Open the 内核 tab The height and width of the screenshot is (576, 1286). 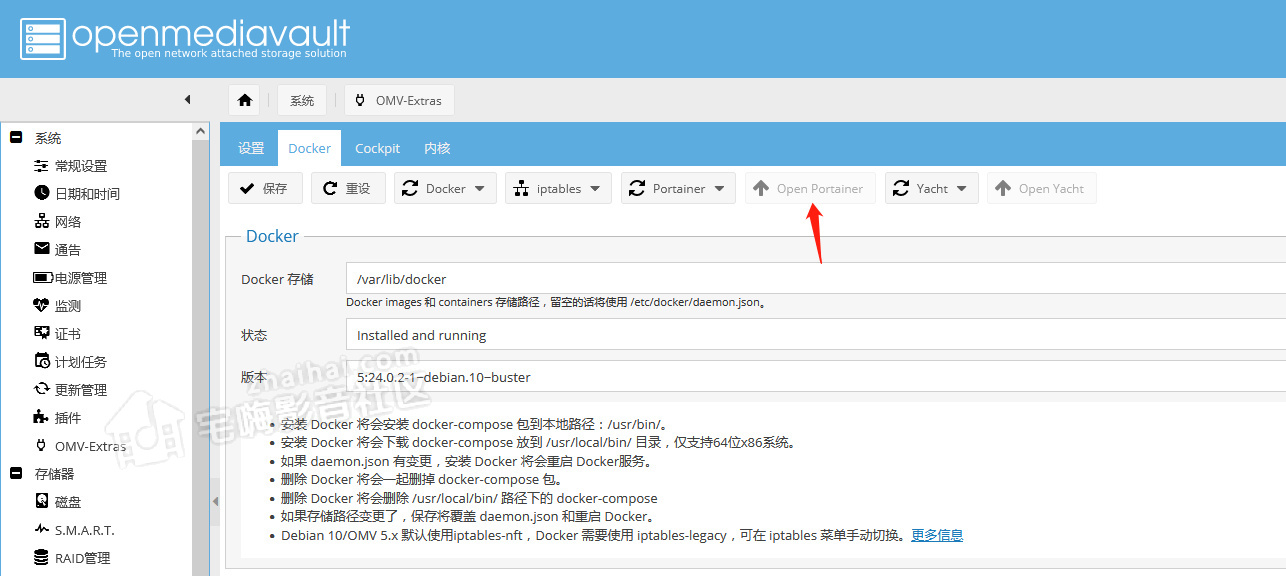437,148
